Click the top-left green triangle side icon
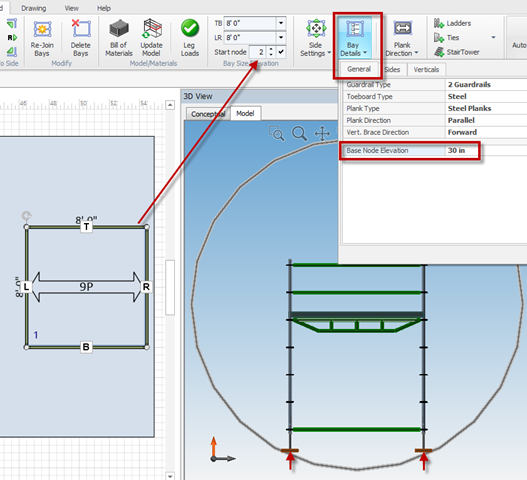The width and height of the screenshot is (527, 480). coord(12,23)
